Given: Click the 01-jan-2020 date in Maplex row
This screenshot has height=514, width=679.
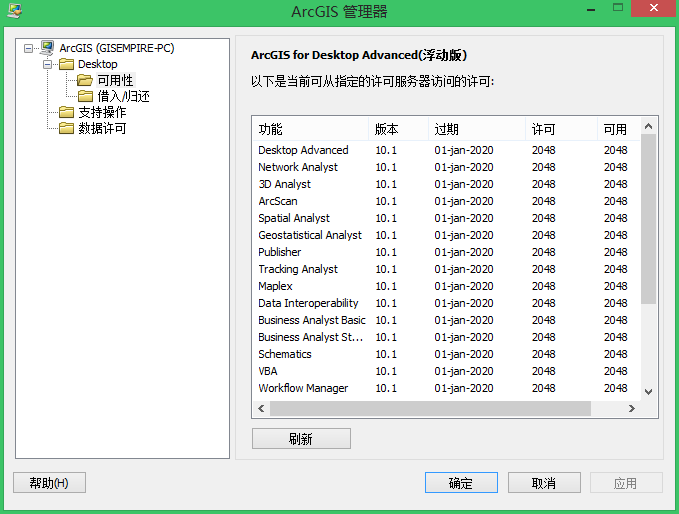Looking at the screenshot, I should point(464,286).
